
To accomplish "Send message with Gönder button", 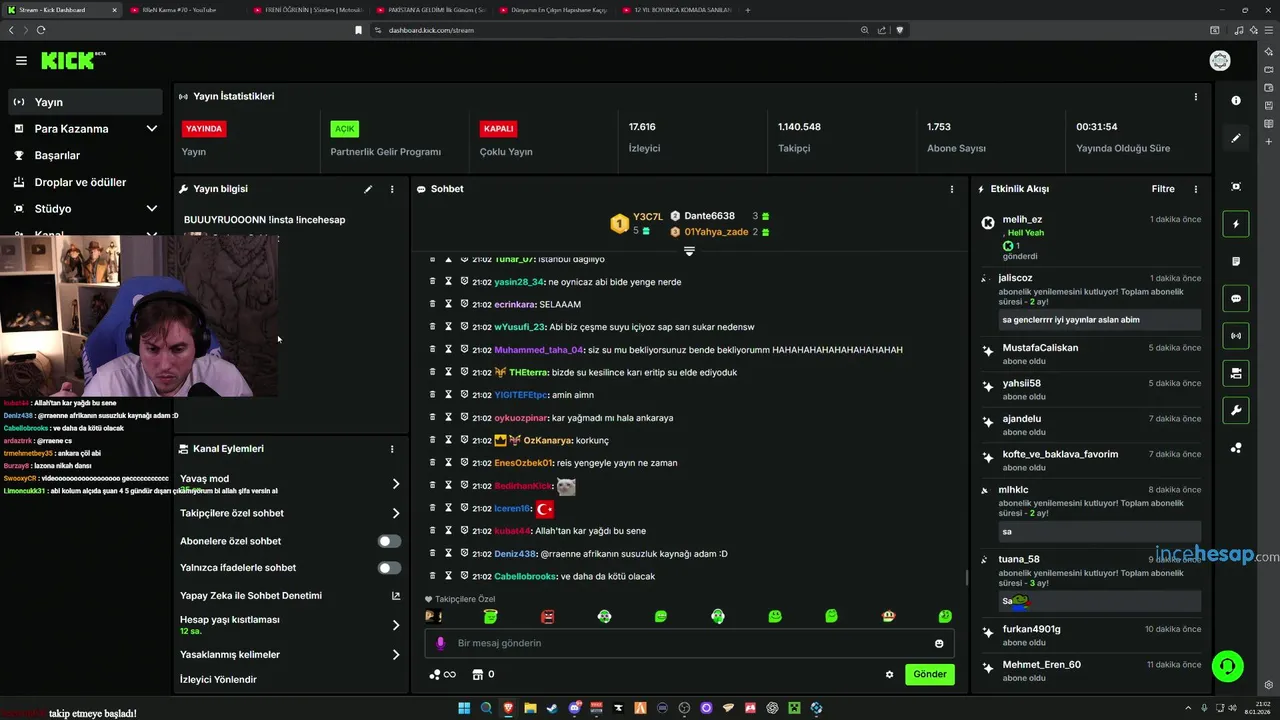I will tap(929, 674).
